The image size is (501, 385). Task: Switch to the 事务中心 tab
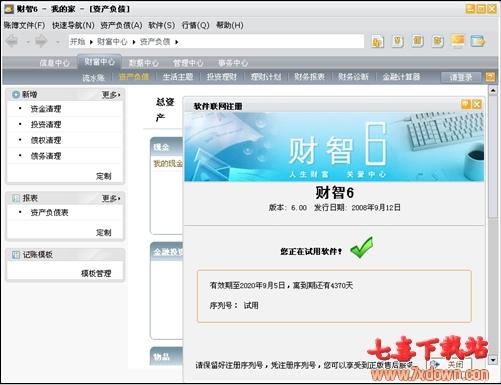point(233,63)
